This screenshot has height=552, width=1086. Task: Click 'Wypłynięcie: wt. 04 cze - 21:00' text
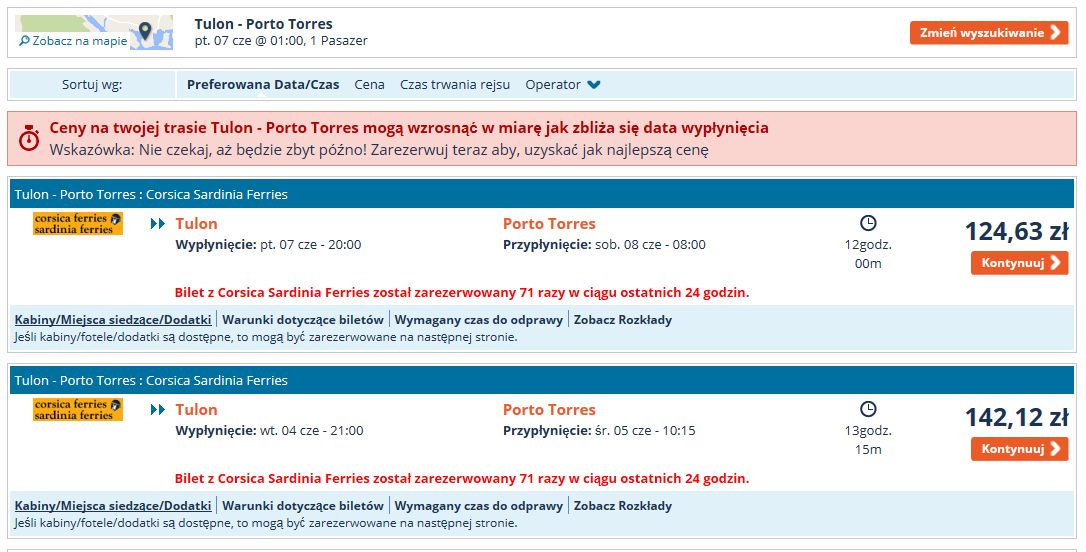[x=269, y=431]
